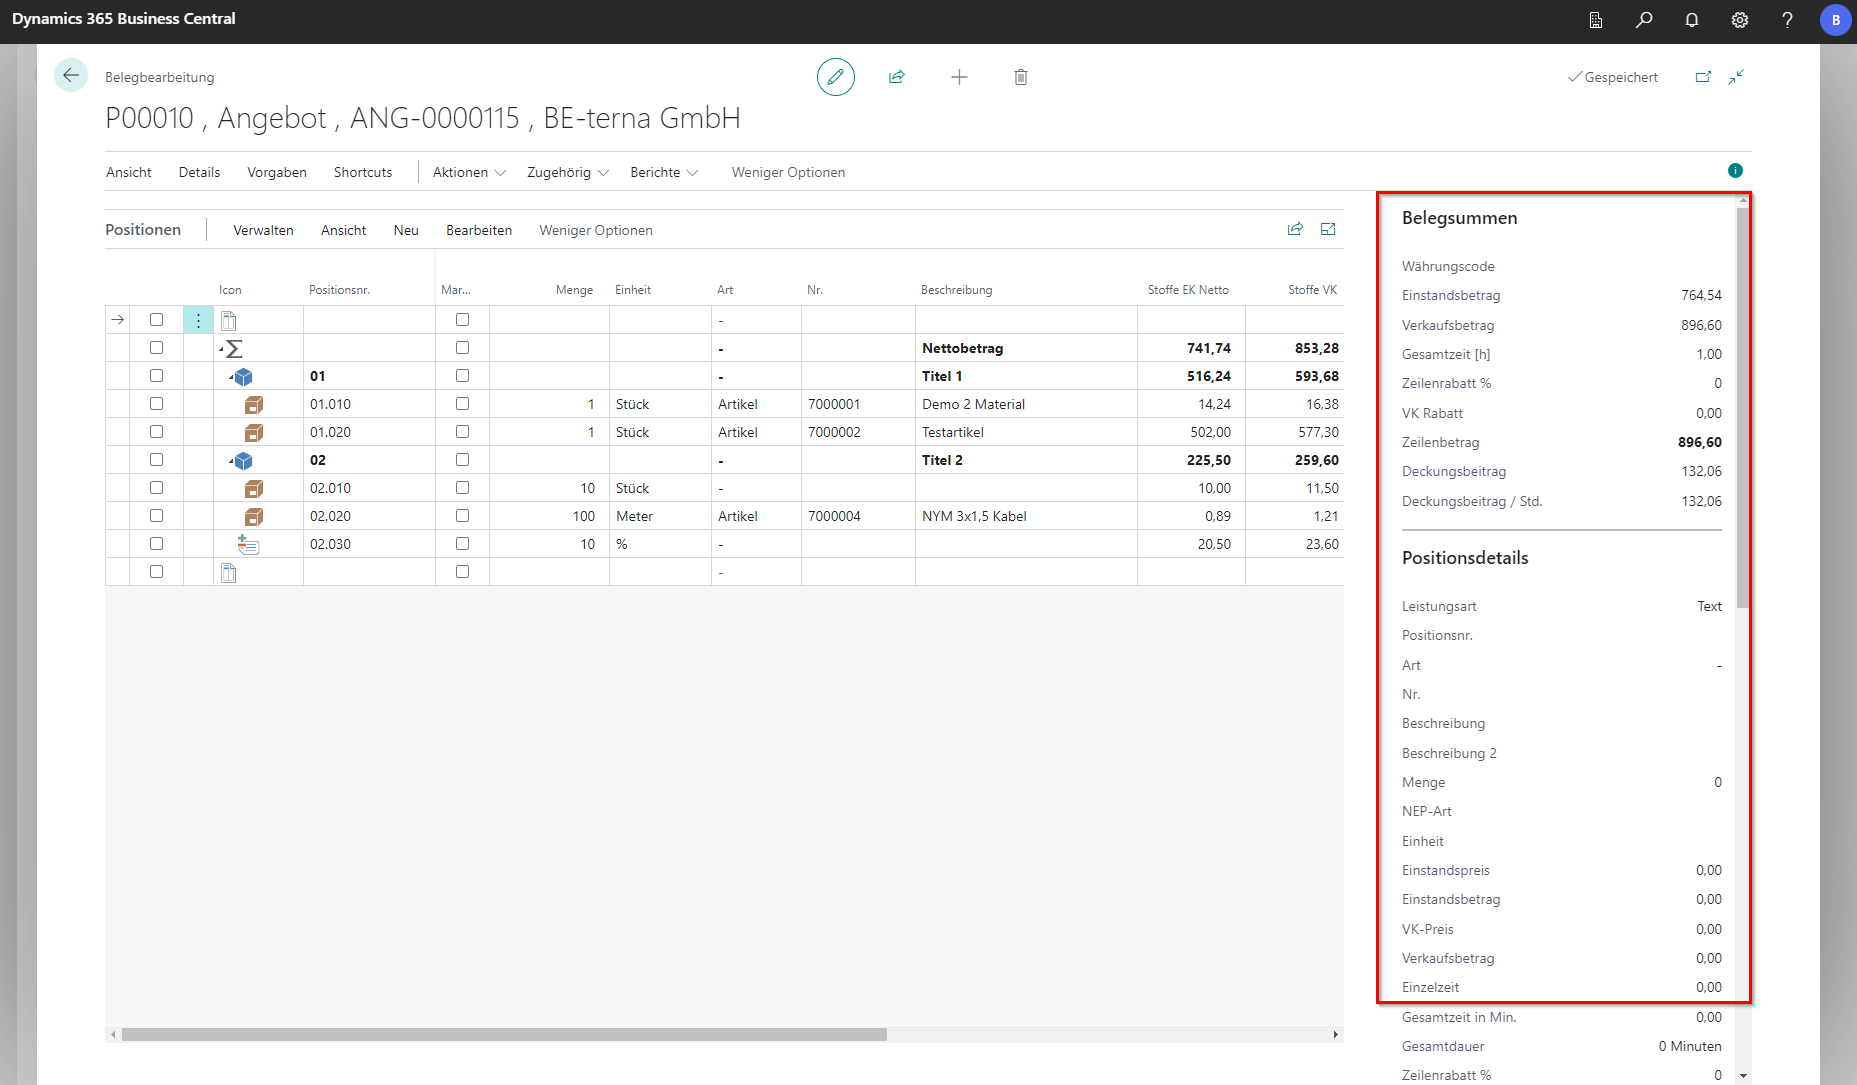The image size is (1857, 1085).
Task: Click the horizontal scrollbar of the grid
Action: click(504, 1035)
